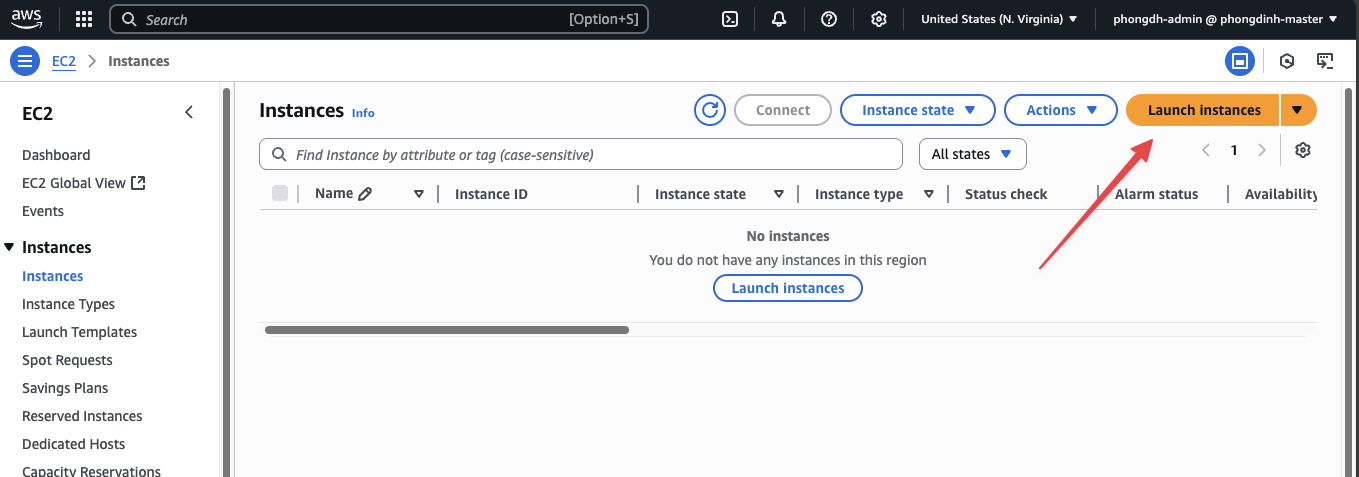This screenshot has width=1359, height=477.
Task: Open Savings Plans in the sidebar
Action: [65, 388]
